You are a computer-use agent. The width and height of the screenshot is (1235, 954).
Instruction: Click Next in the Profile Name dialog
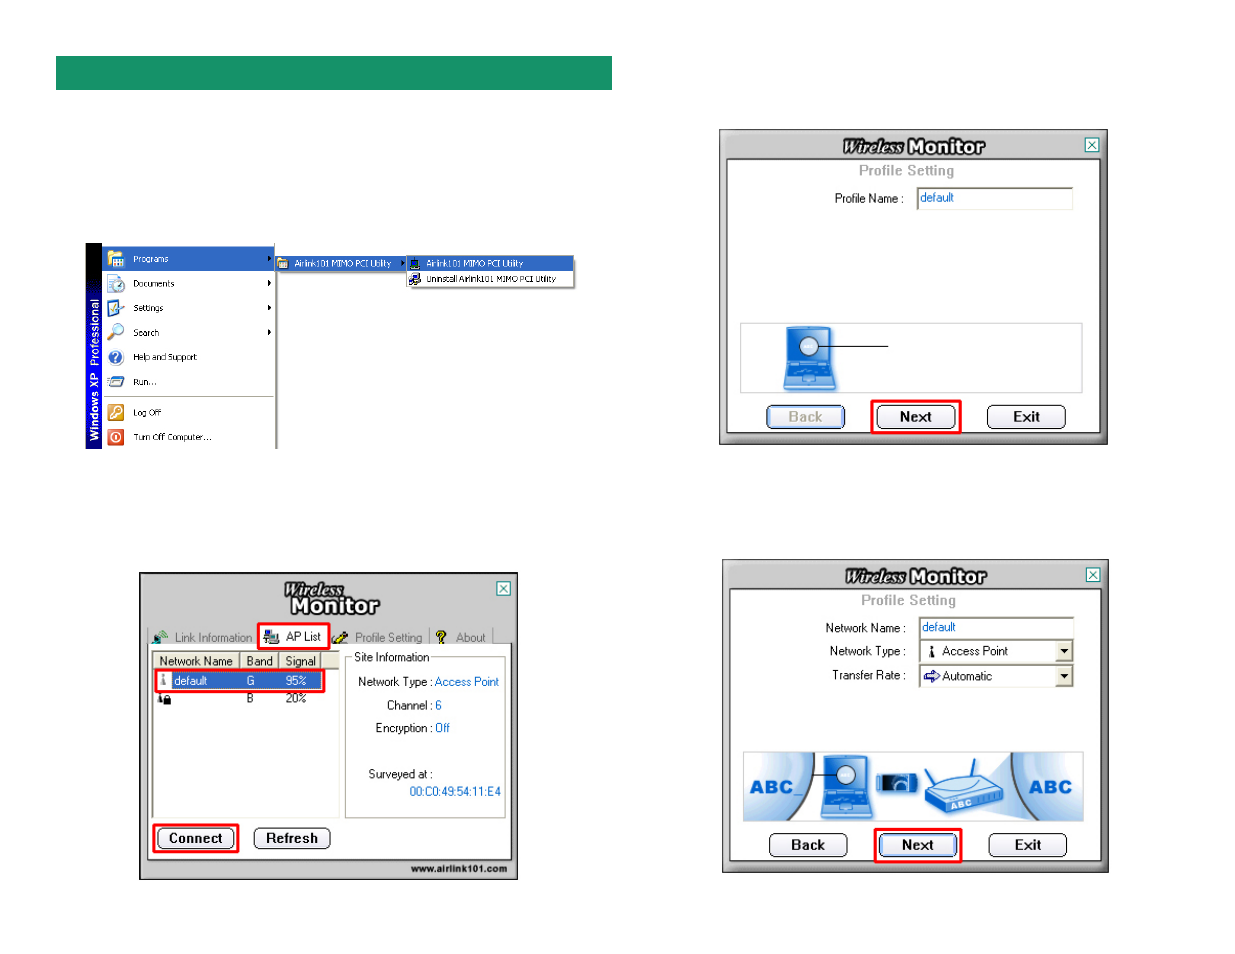[916, 417]
